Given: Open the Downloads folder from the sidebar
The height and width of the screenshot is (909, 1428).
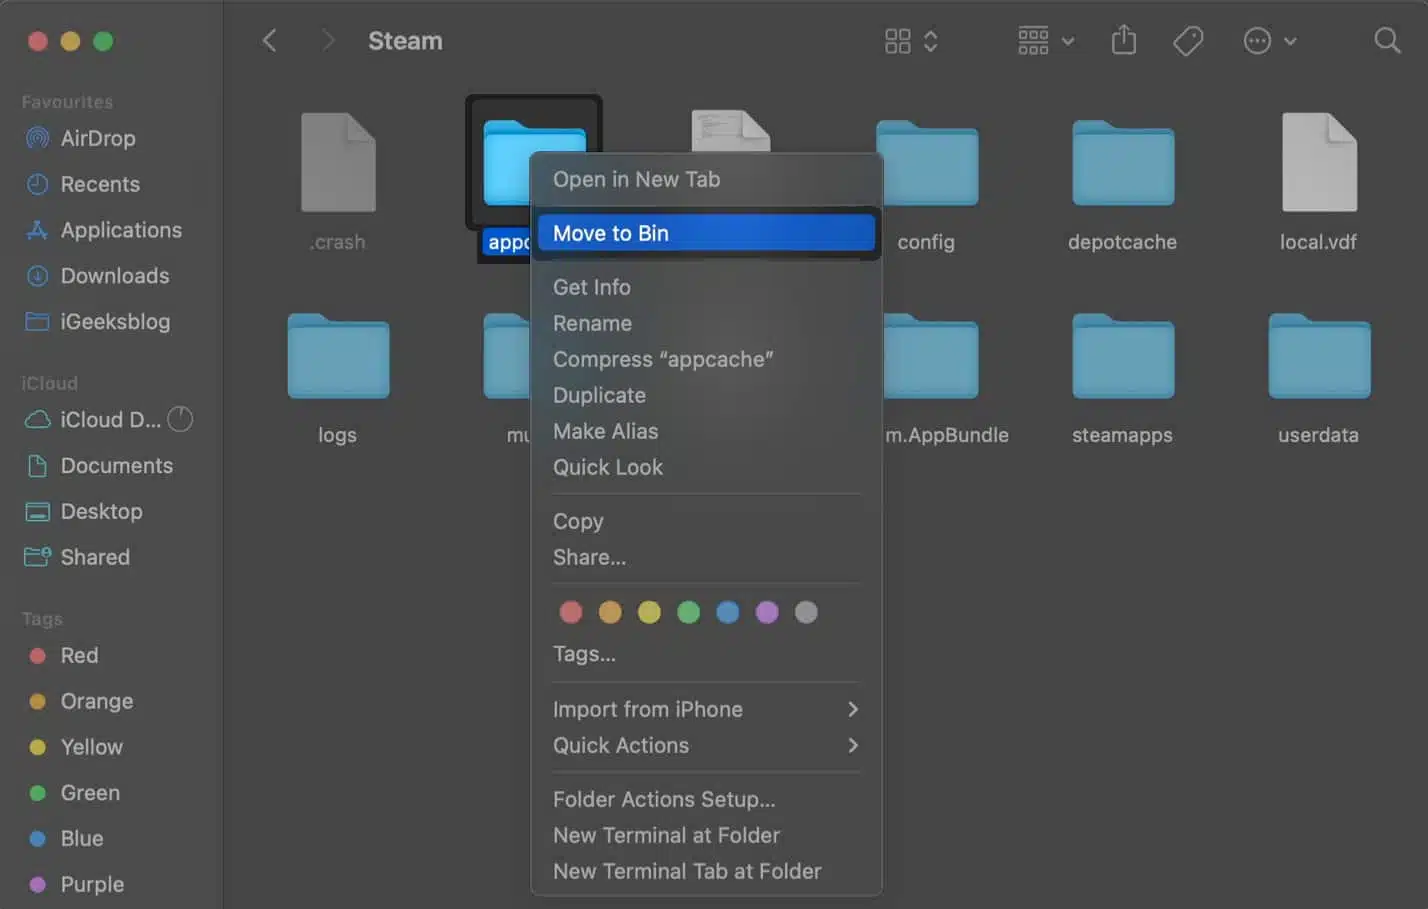Looking at the screenshot, I should tap(114, 276).
